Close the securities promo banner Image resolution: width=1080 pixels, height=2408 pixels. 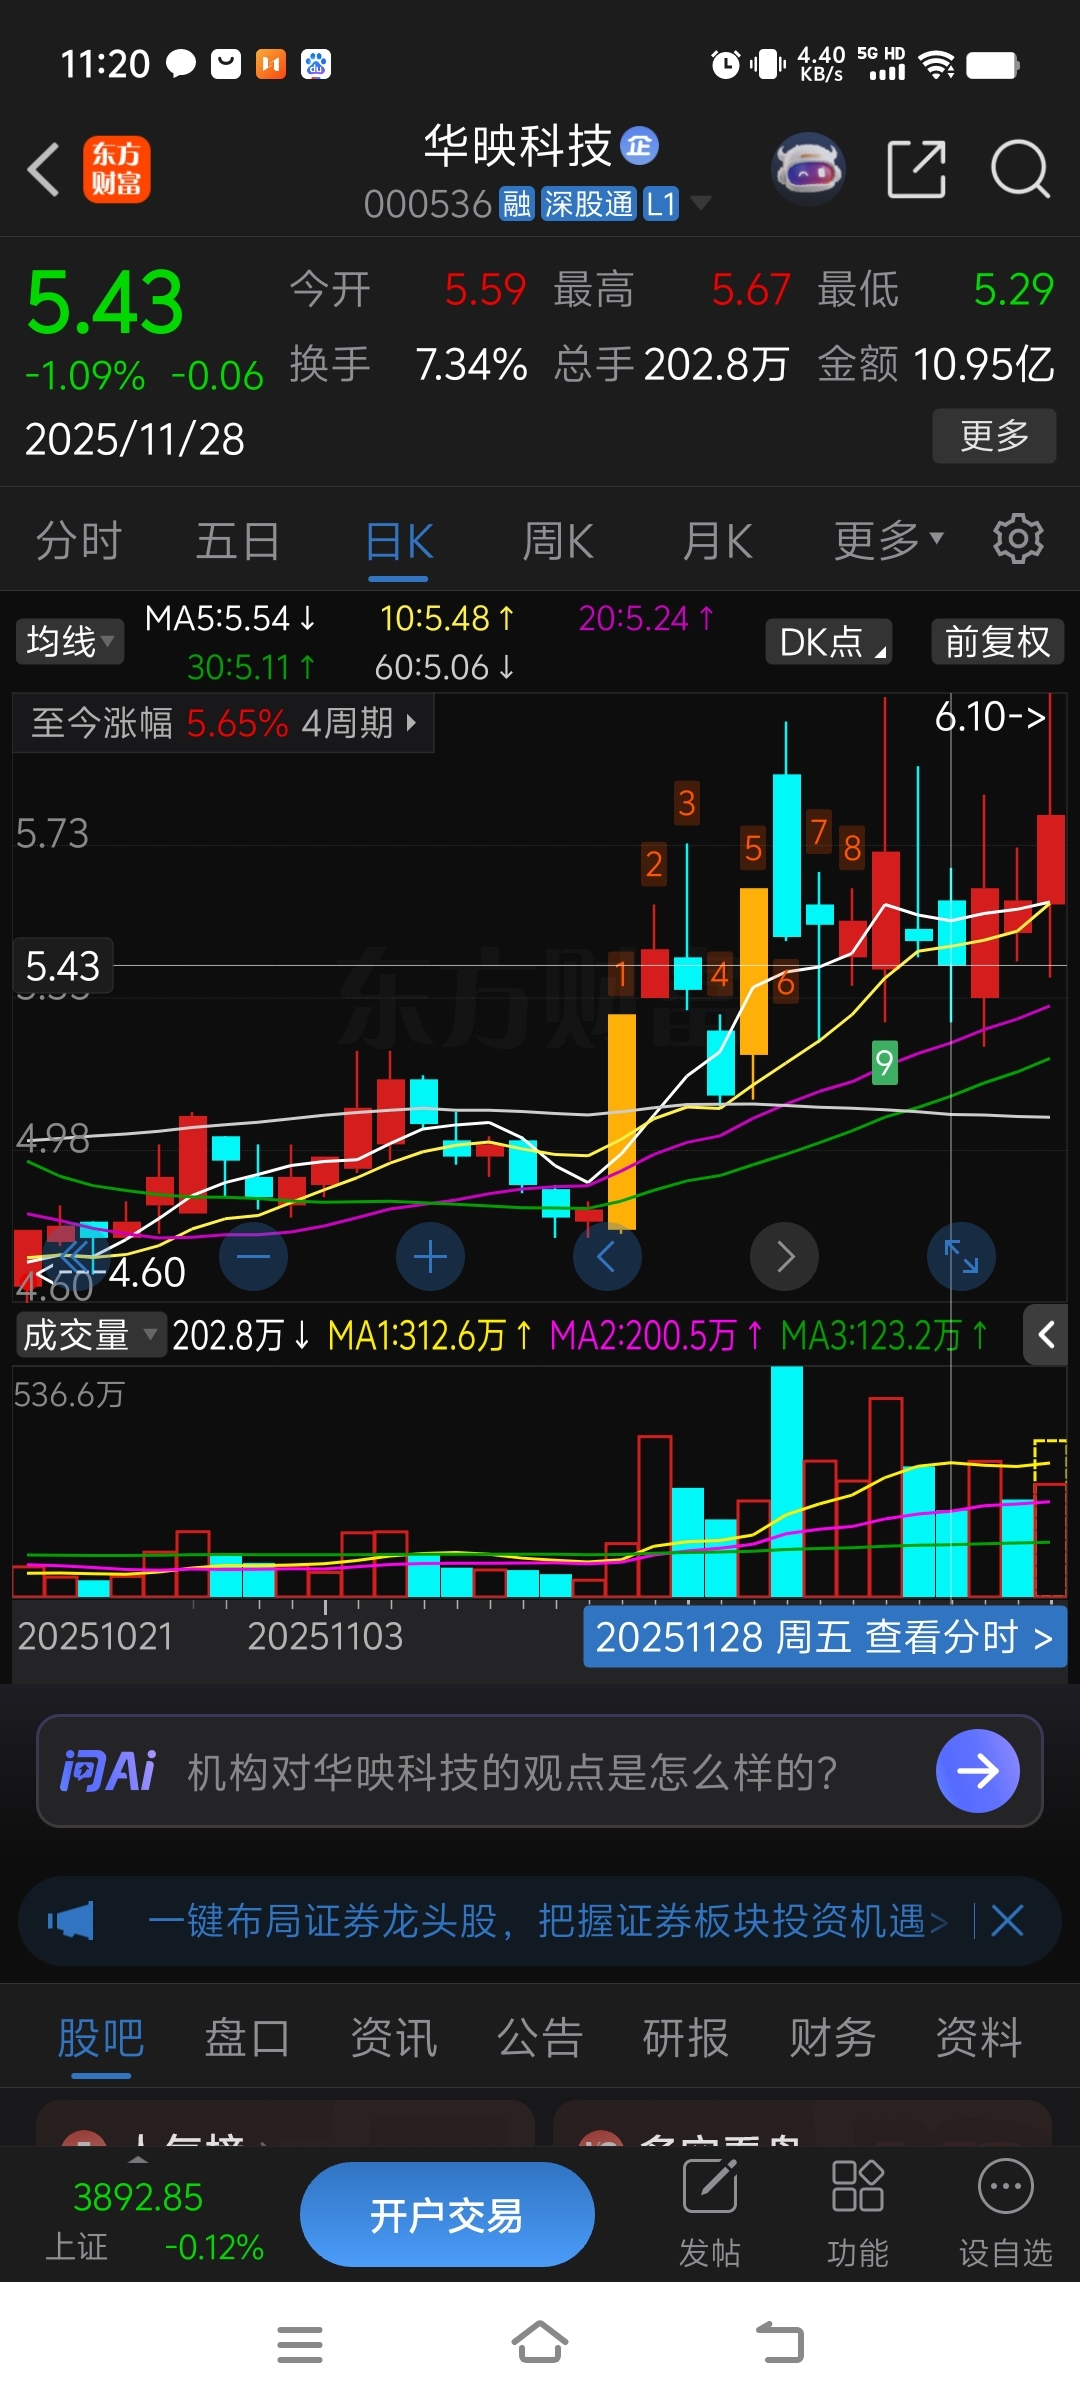[1007, 1921]
